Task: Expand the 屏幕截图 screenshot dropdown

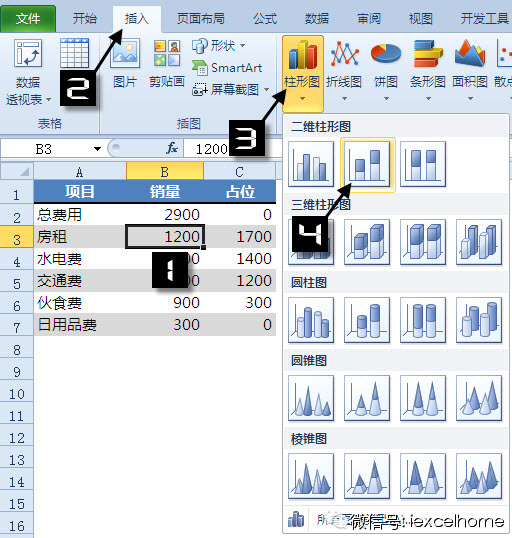Action: coord(266,90)
